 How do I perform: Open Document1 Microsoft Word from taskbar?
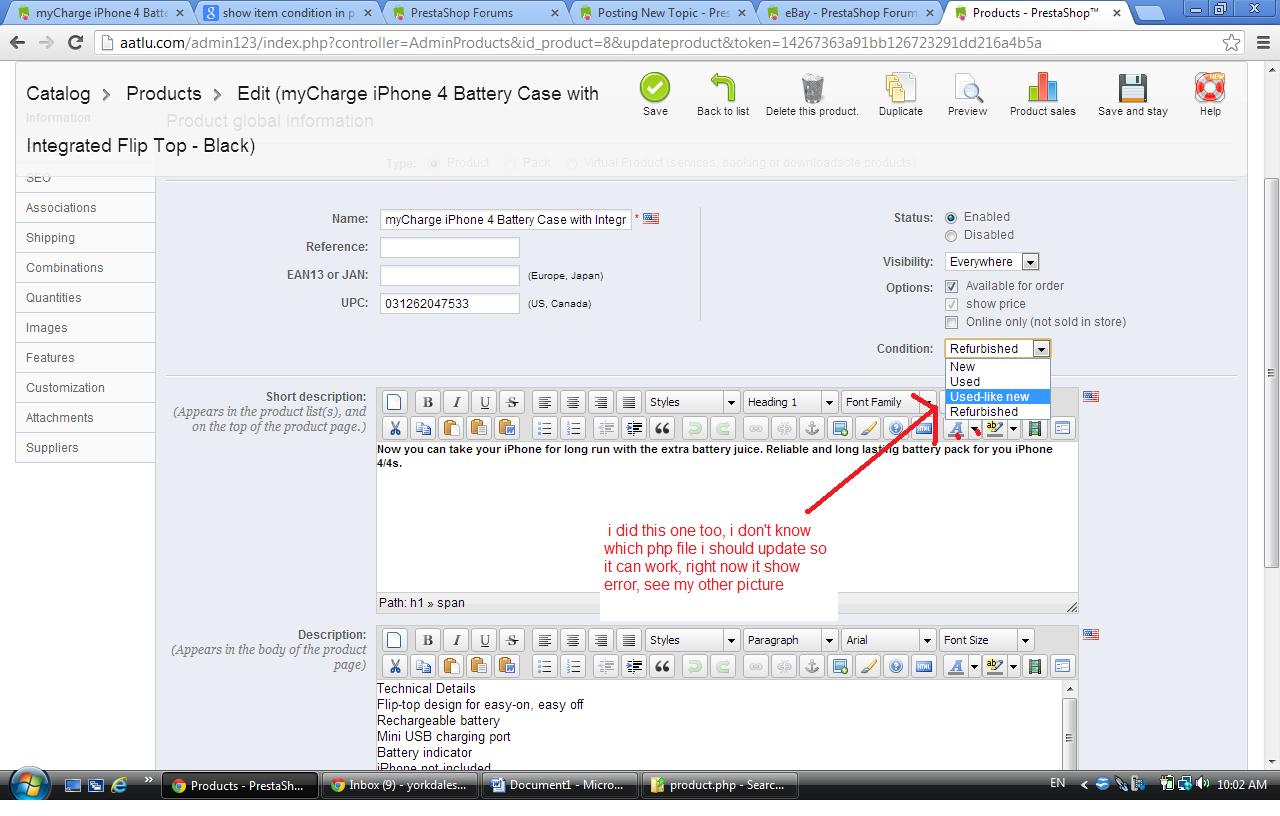click(x=560, y=785)
